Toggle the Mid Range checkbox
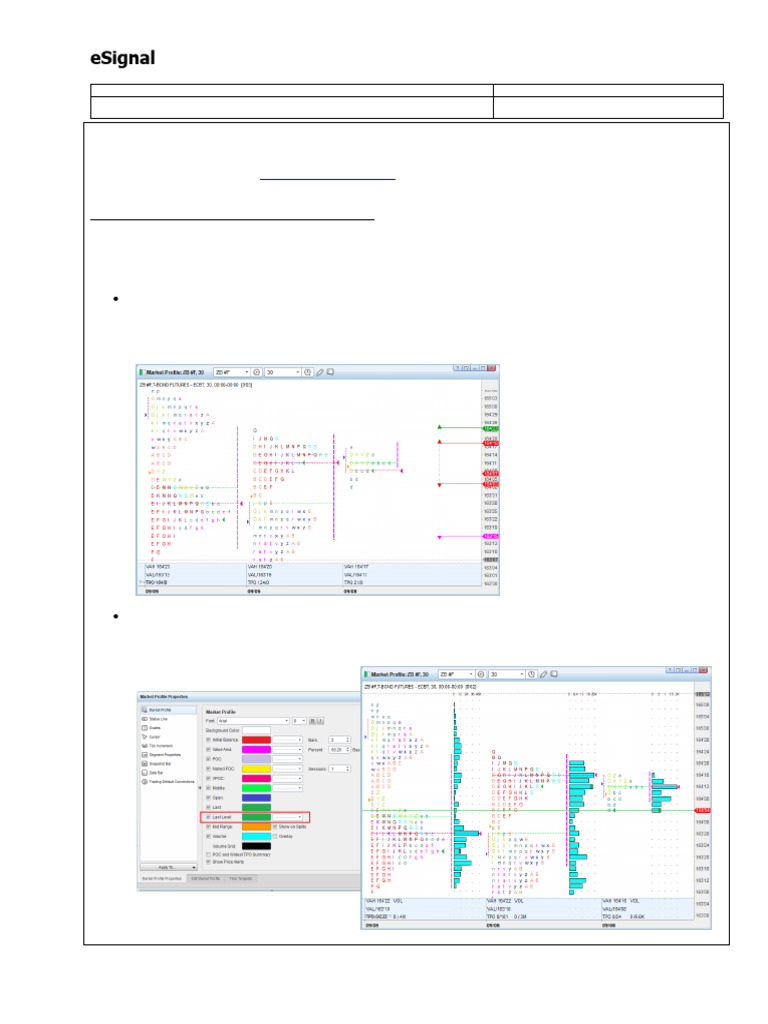Screen dimensions: 768x1024 (208, 827)
